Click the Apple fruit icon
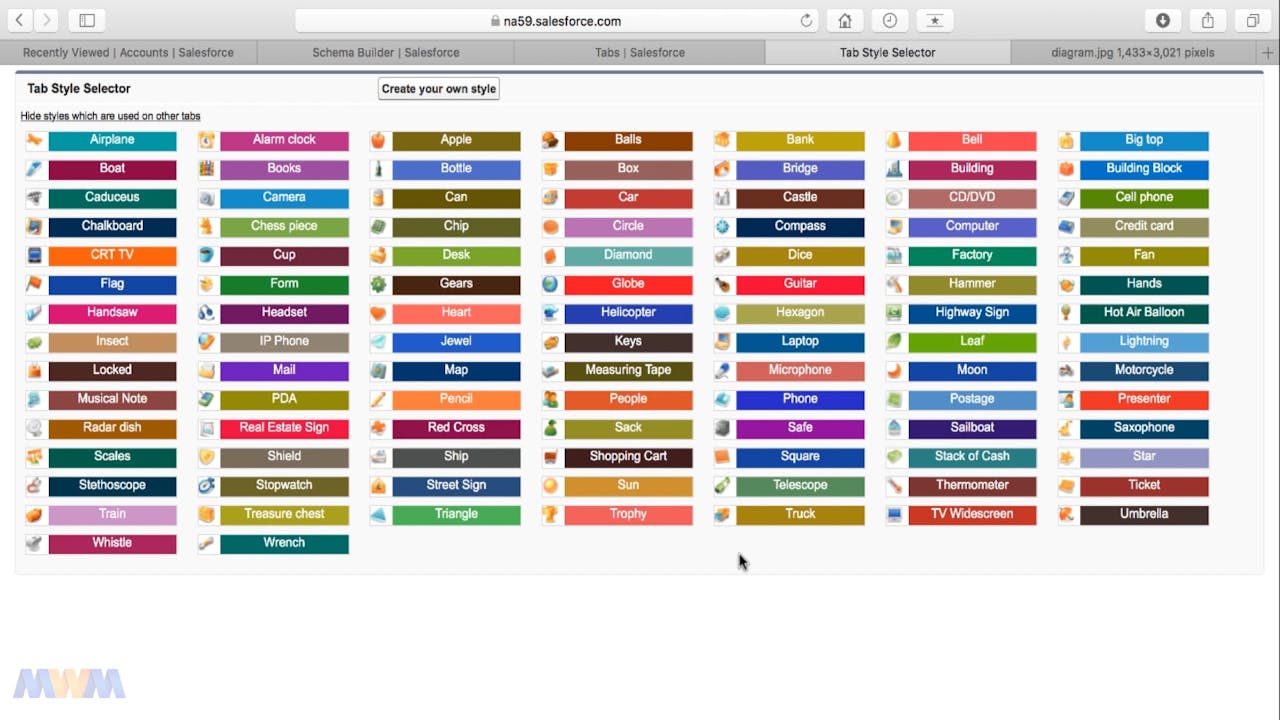Screen dimensions: 1280x720 point(379,141)
